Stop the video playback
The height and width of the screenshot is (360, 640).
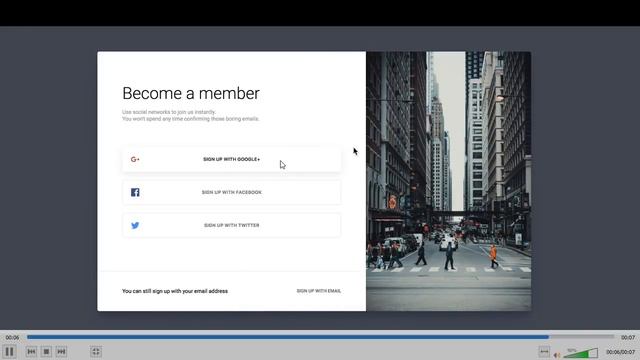point(46,351)
